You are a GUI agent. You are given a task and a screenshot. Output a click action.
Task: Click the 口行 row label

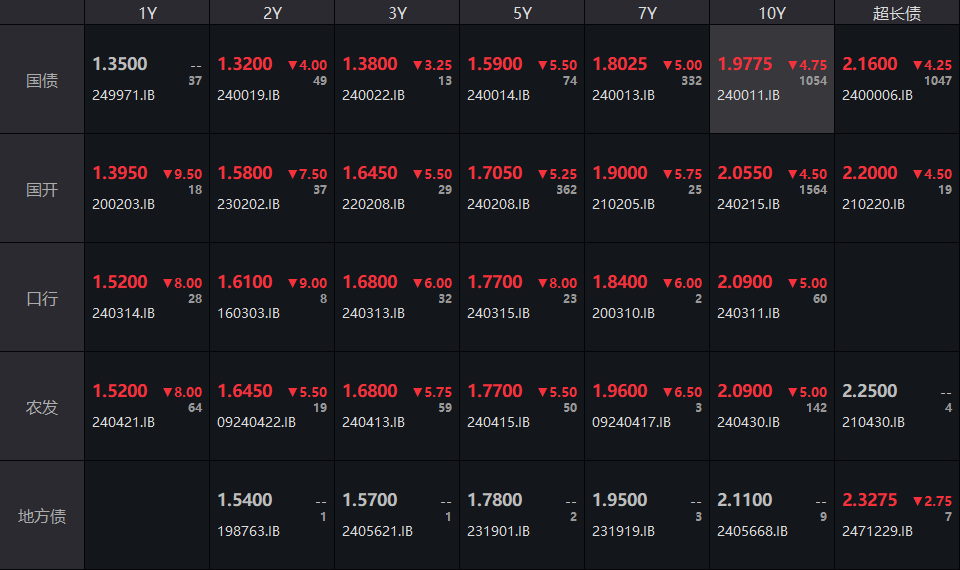(42, 298)
